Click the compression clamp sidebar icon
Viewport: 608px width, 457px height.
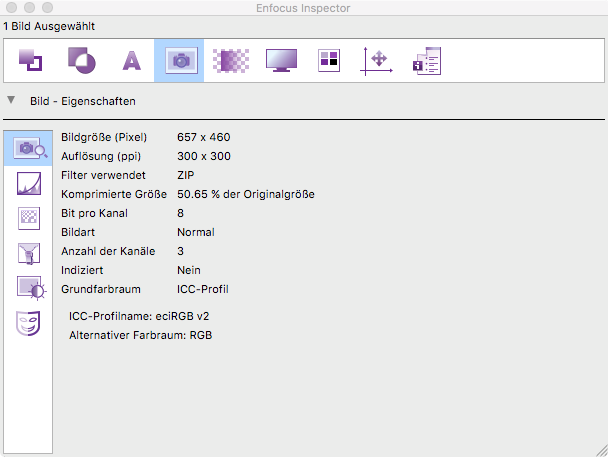tap(29, 253)
